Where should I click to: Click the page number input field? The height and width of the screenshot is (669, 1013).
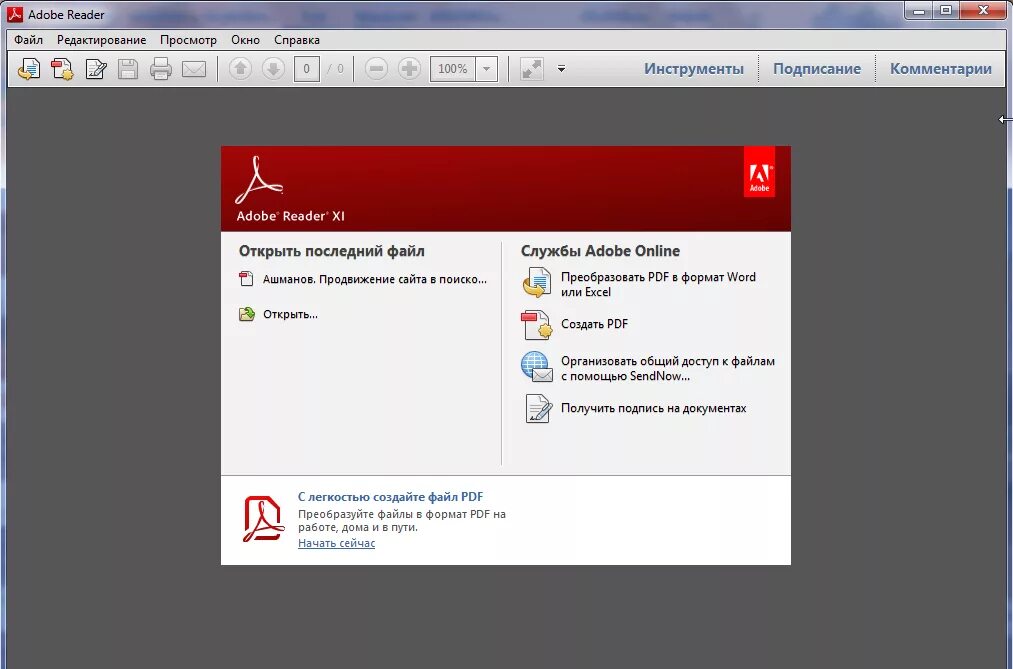click(306, 68)
